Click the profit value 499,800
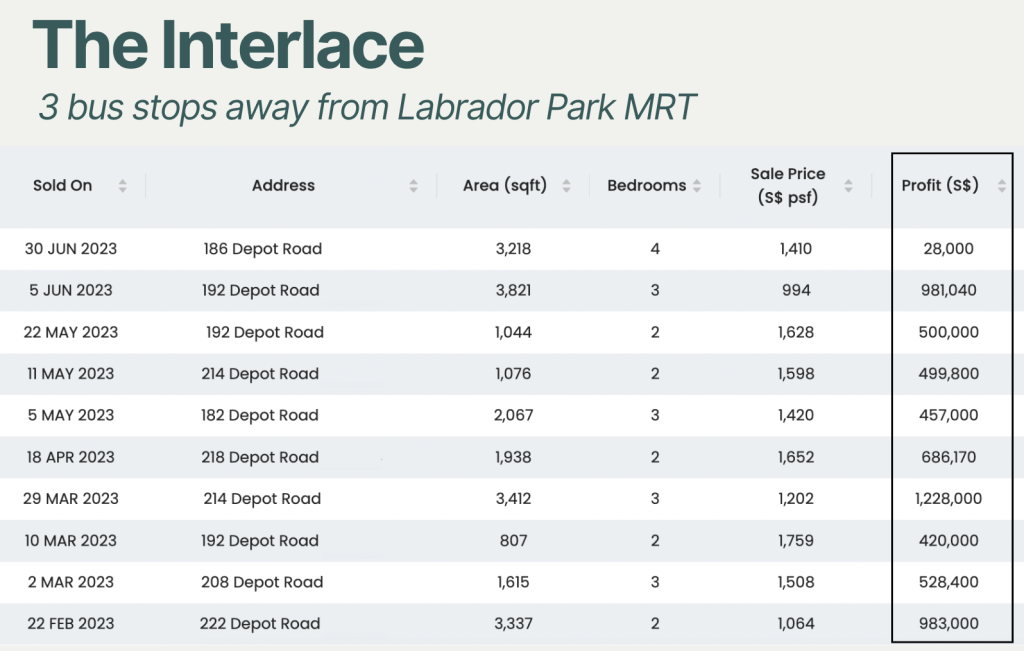Viewport: 1024px width, 651px height. coord(948,374)
